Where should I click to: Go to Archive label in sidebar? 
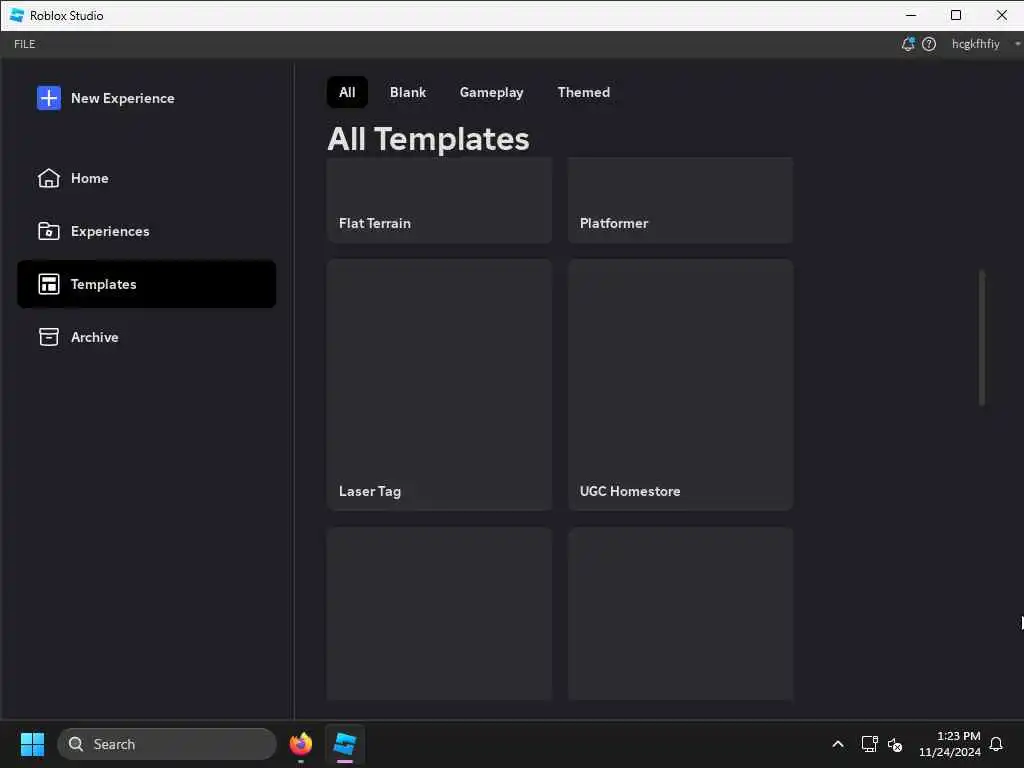pos(95,337)
